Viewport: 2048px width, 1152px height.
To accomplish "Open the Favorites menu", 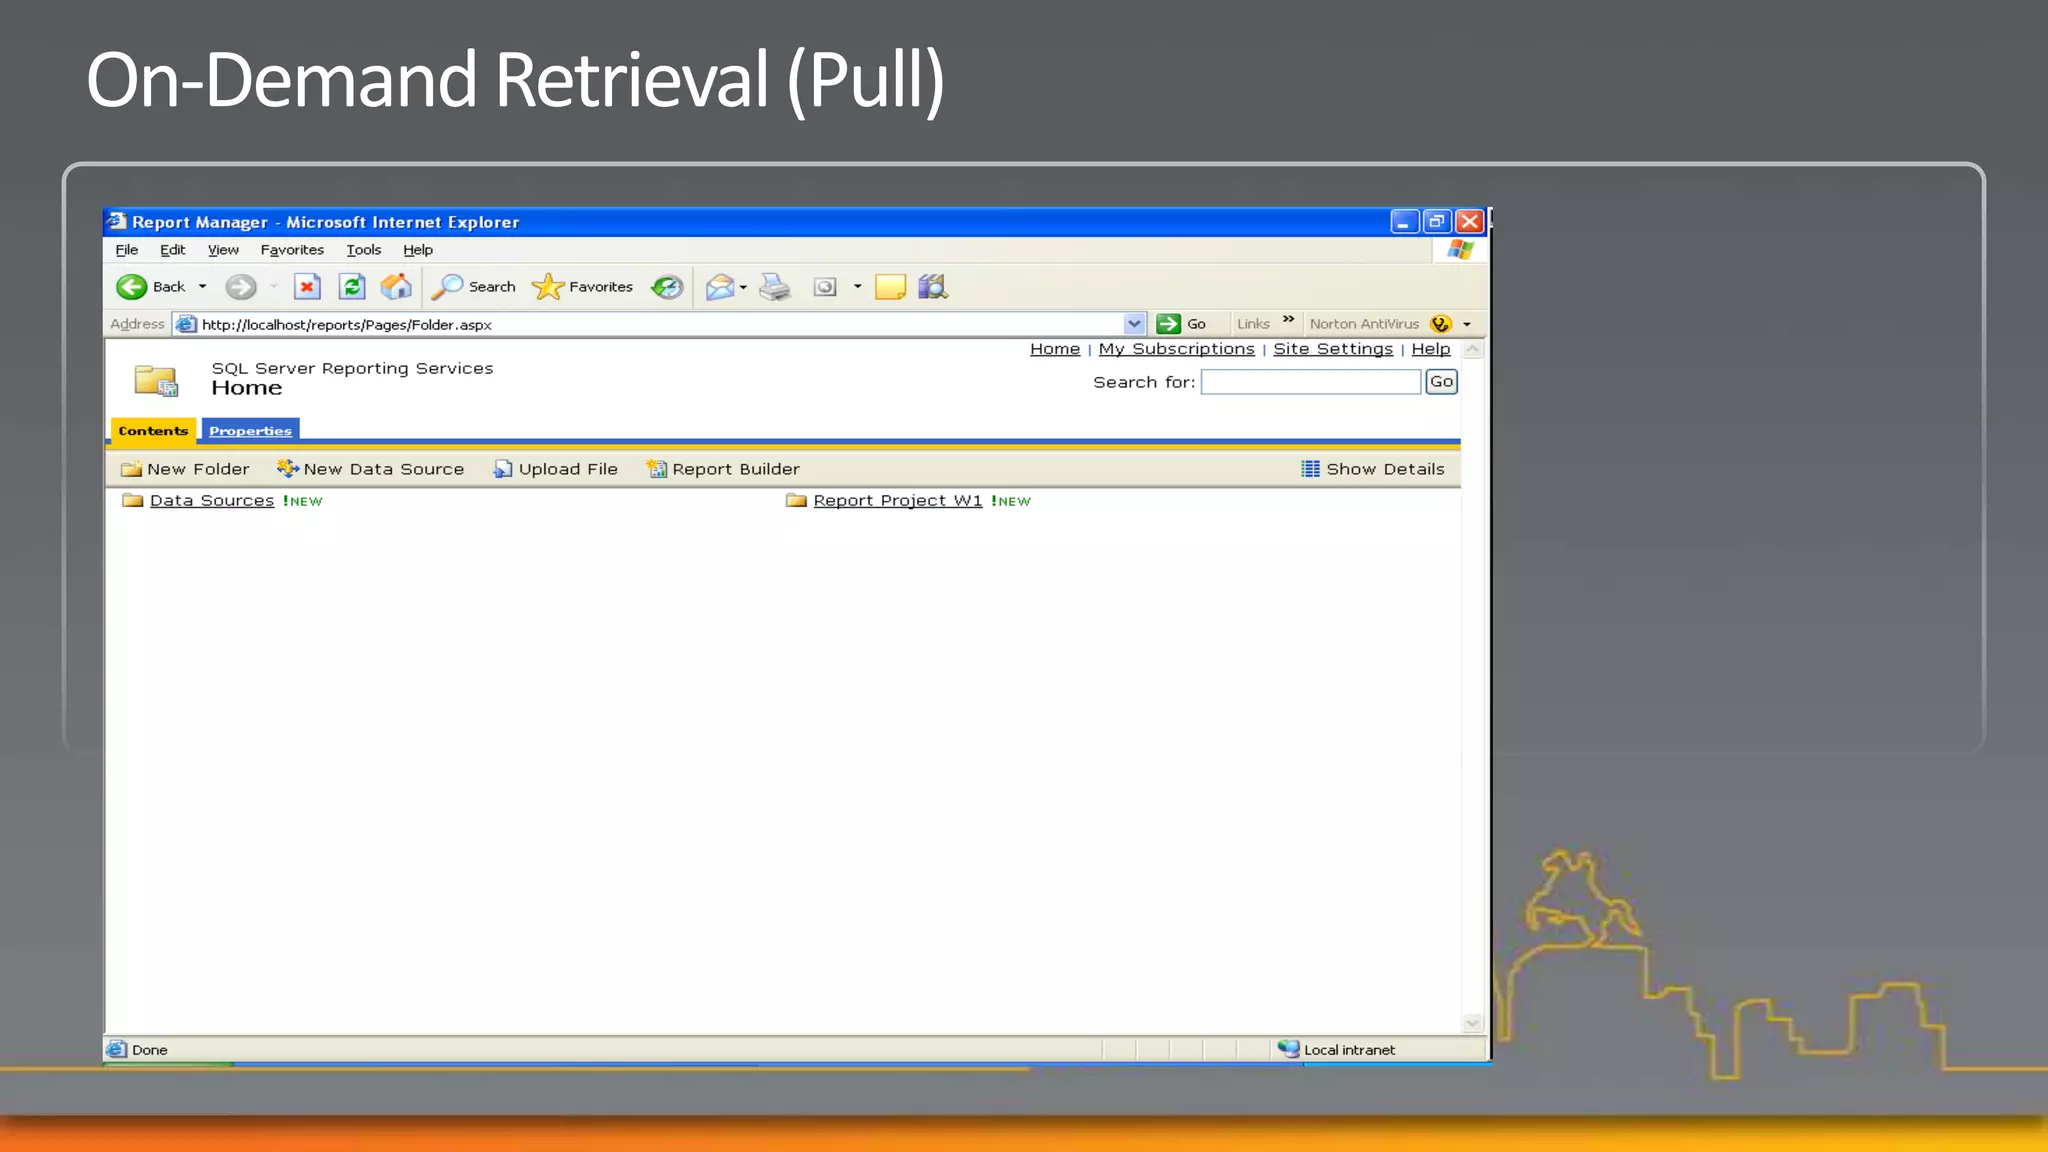I will (x=292, y=250).
